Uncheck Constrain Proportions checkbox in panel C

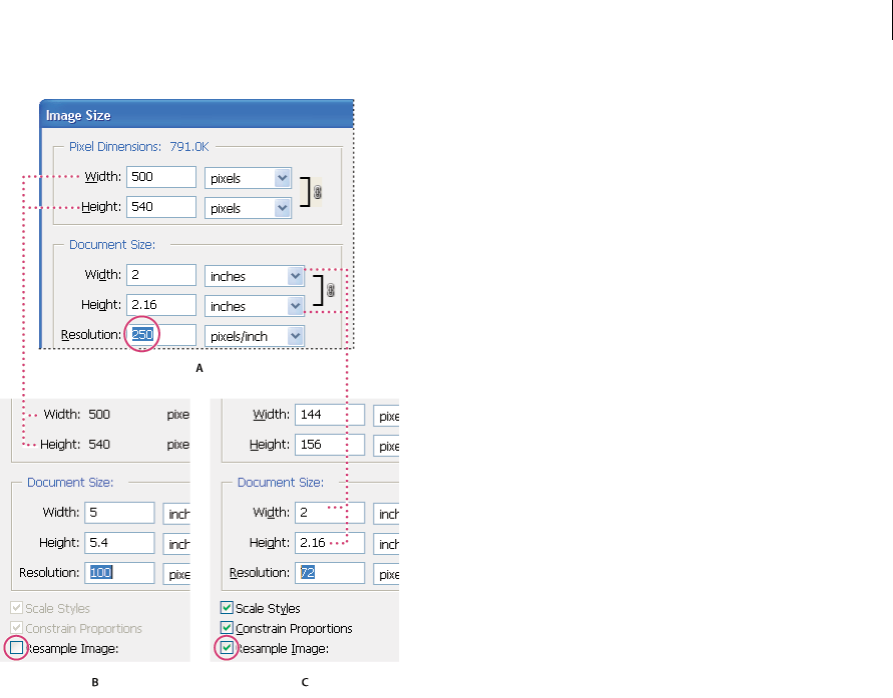point(227,628)
